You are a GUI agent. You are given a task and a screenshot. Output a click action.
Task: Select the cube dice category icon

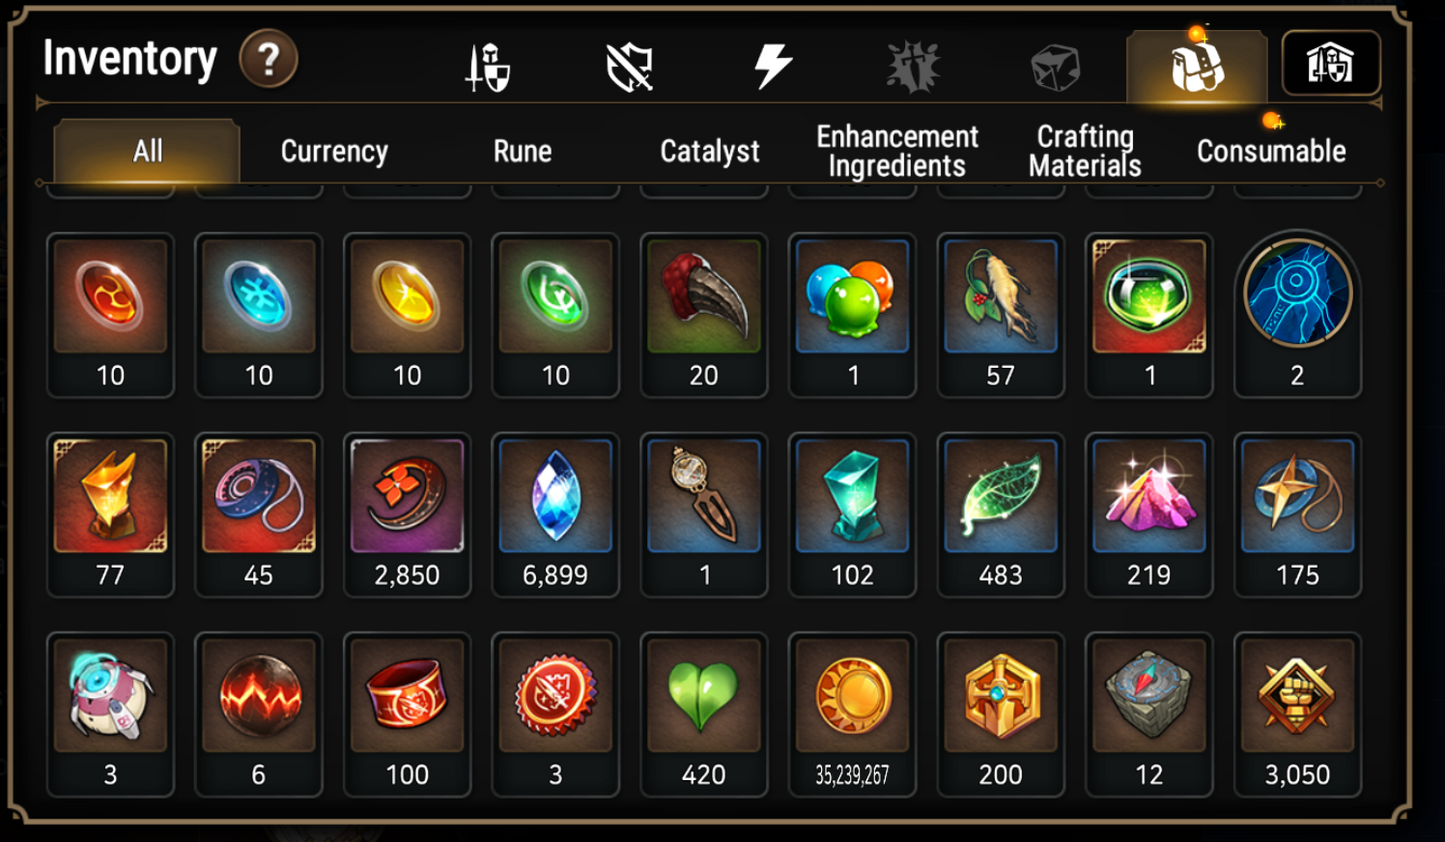(x=1055, y=68)
